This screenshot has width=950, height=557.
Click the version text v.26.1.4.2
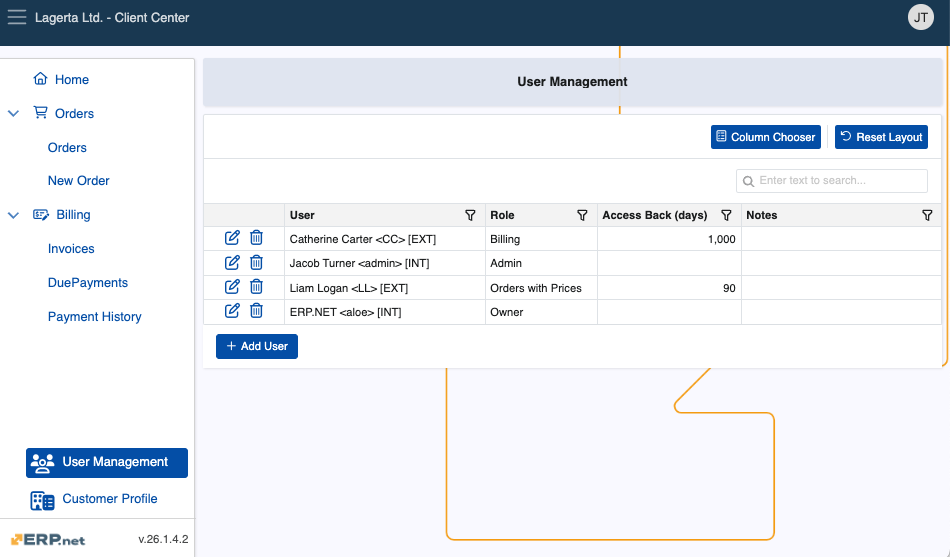163,539
